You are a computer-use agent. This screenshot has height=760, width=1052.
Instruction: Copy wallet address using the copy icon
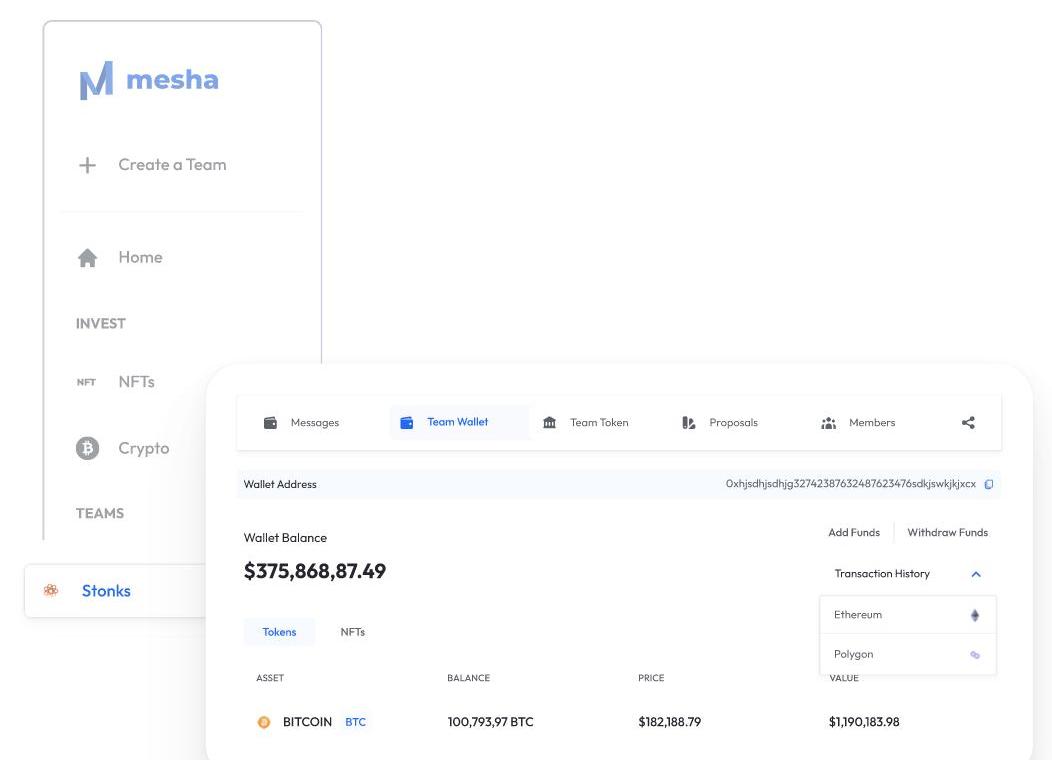point(989,485)
